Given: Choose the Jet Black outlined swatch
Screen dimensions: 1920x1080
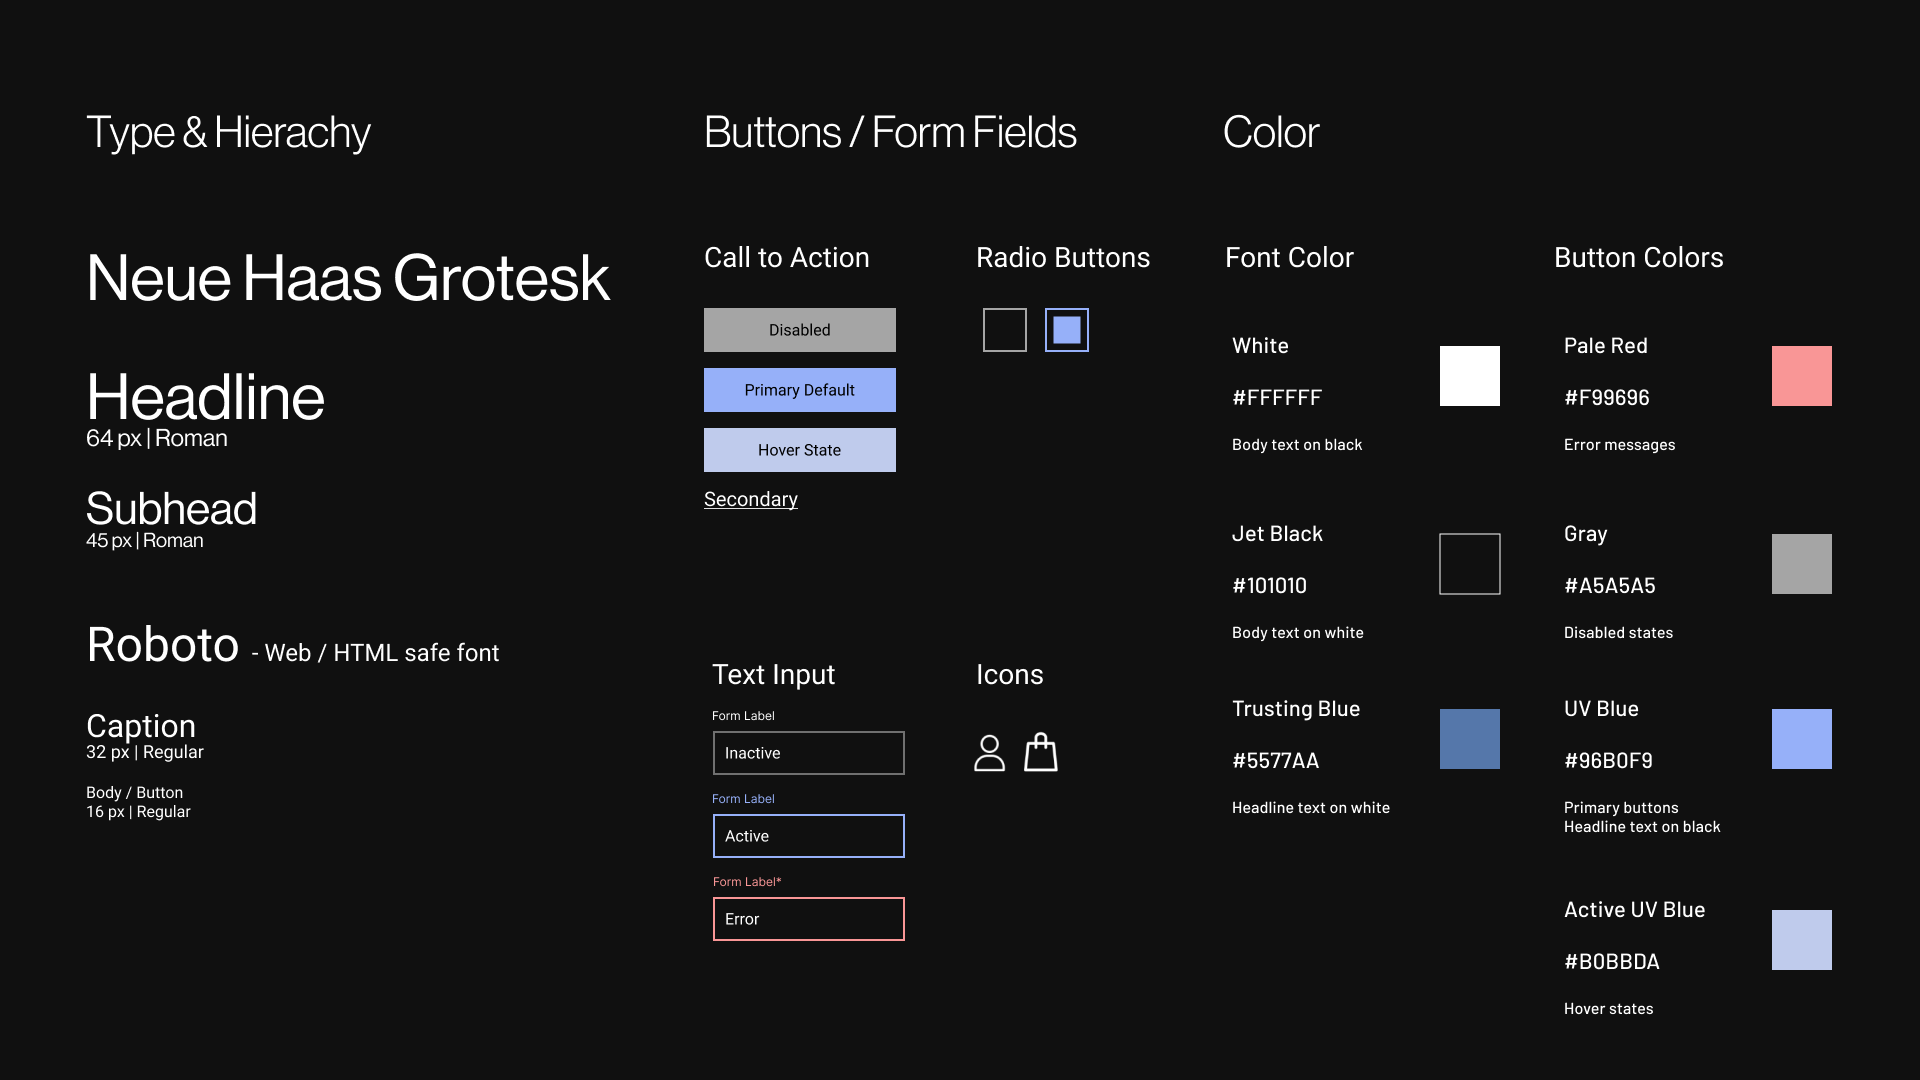Looking at the screenshot, I should 1469,564.
